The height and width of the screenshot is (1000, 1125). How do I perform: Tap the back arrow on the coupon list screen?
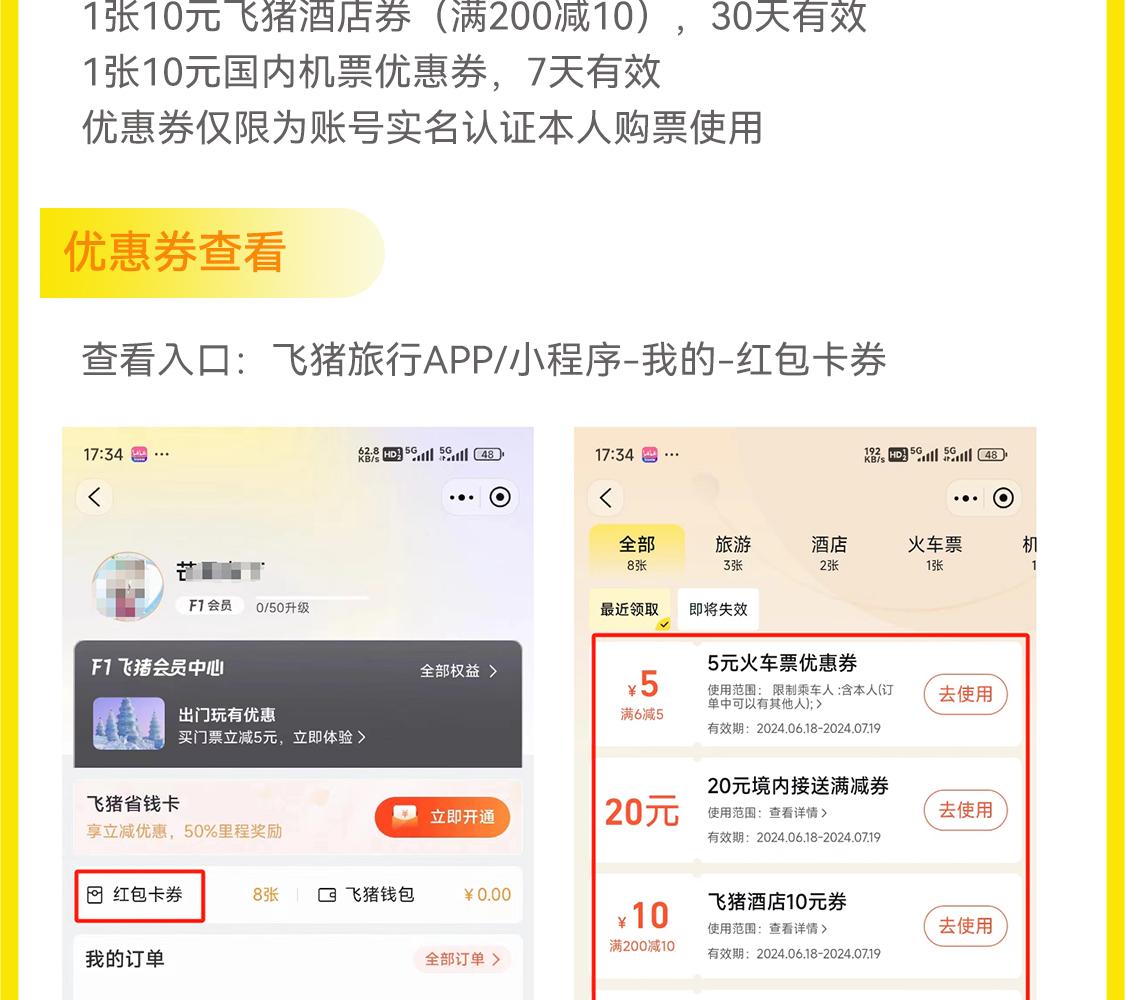pyautogui.click(x=606, y=498)
